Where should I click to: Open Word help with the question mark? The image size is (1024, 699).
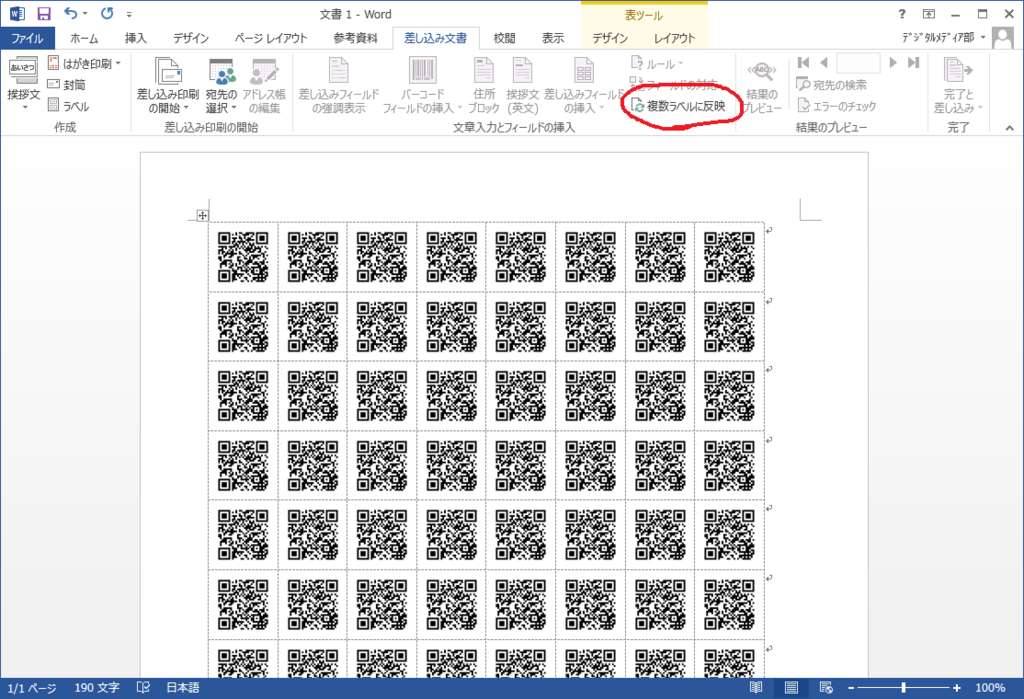(902, 14)
